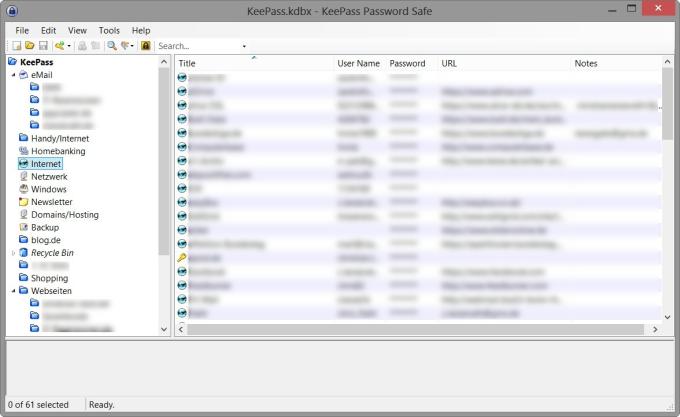The height and width of the screenshot is (417, 680).
Task: Click the KeePass lock icon in title bar
Action: 12,11
